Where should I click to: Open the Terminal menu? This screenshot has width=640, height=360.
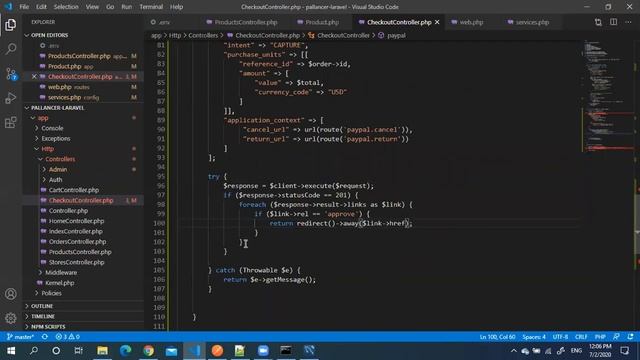151,7
